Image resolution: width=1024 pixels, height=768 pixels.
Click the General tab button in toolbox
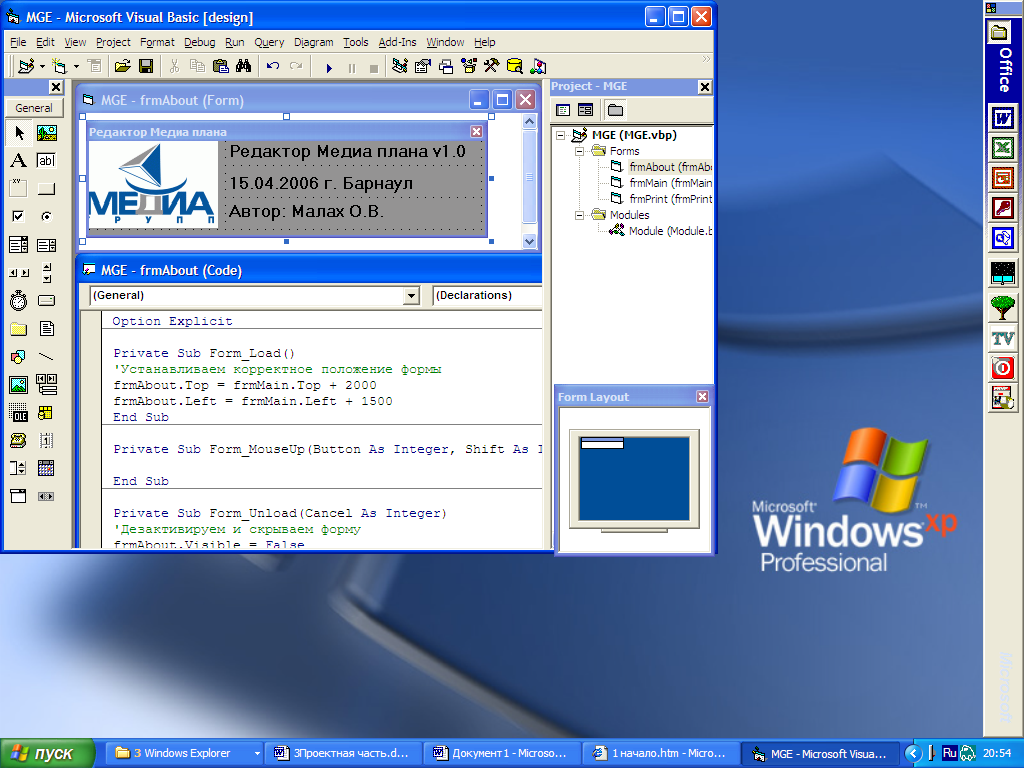(x=34, y=108)
